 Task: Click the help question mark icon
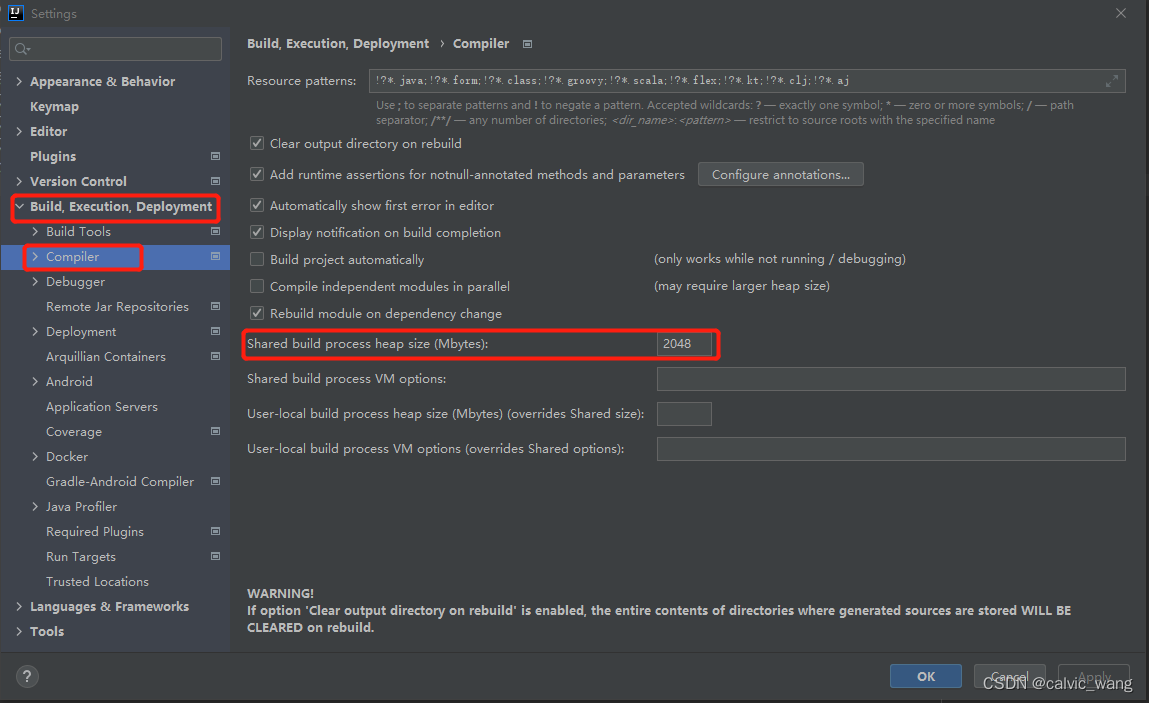tap(26, 676)
